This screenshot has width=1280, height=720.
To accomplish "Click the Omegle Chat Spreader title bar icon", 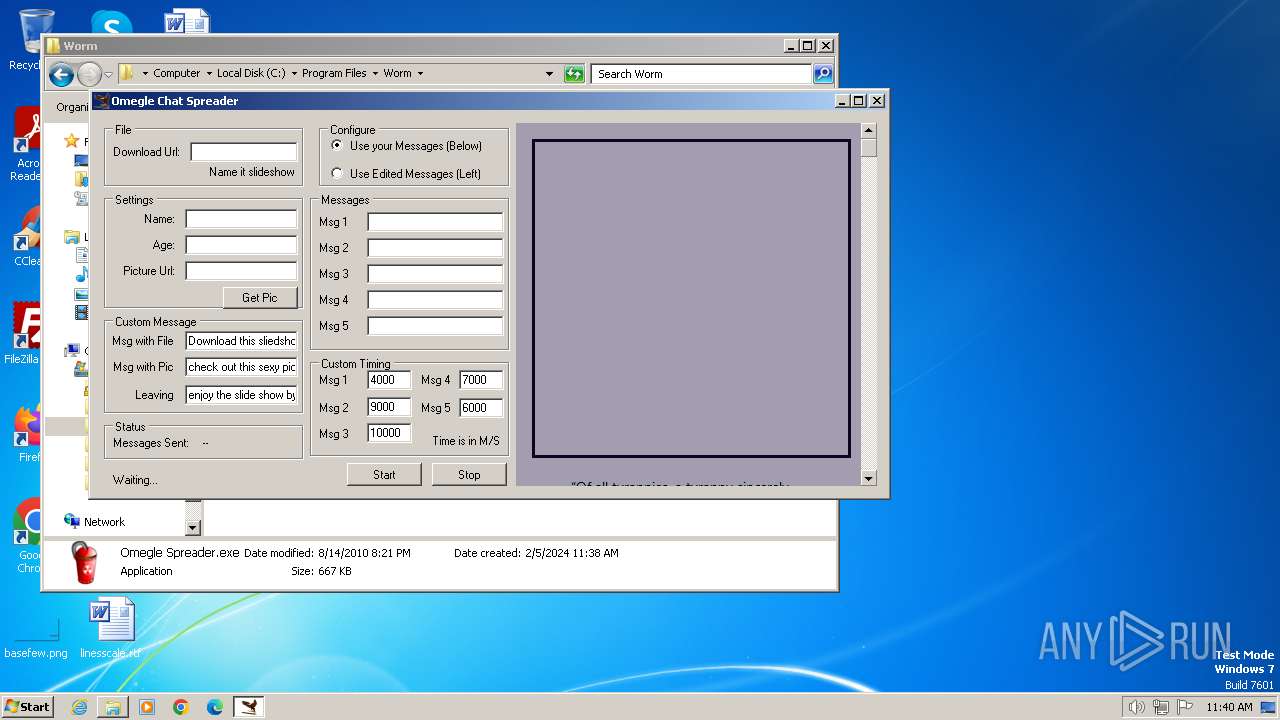I will (x=101, y=100).
